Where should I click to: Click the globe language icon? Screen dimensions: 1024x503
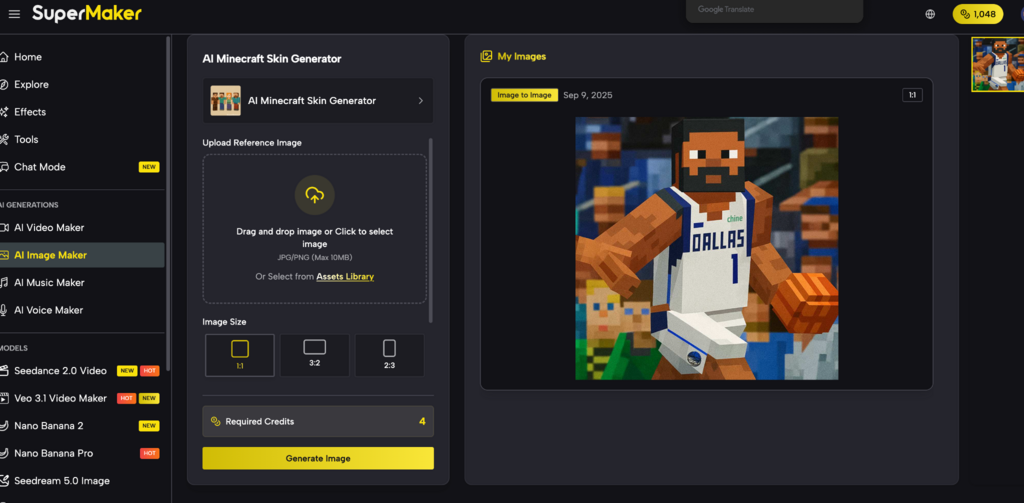(930, 14)
